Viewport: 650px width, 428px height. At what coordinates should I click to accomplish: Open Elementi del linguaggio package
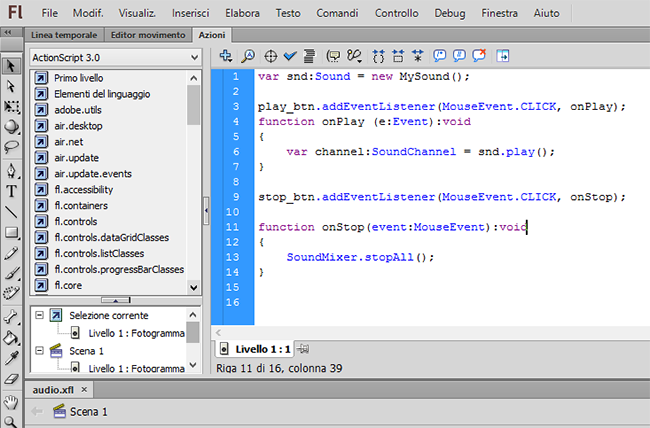click(102, 94)
